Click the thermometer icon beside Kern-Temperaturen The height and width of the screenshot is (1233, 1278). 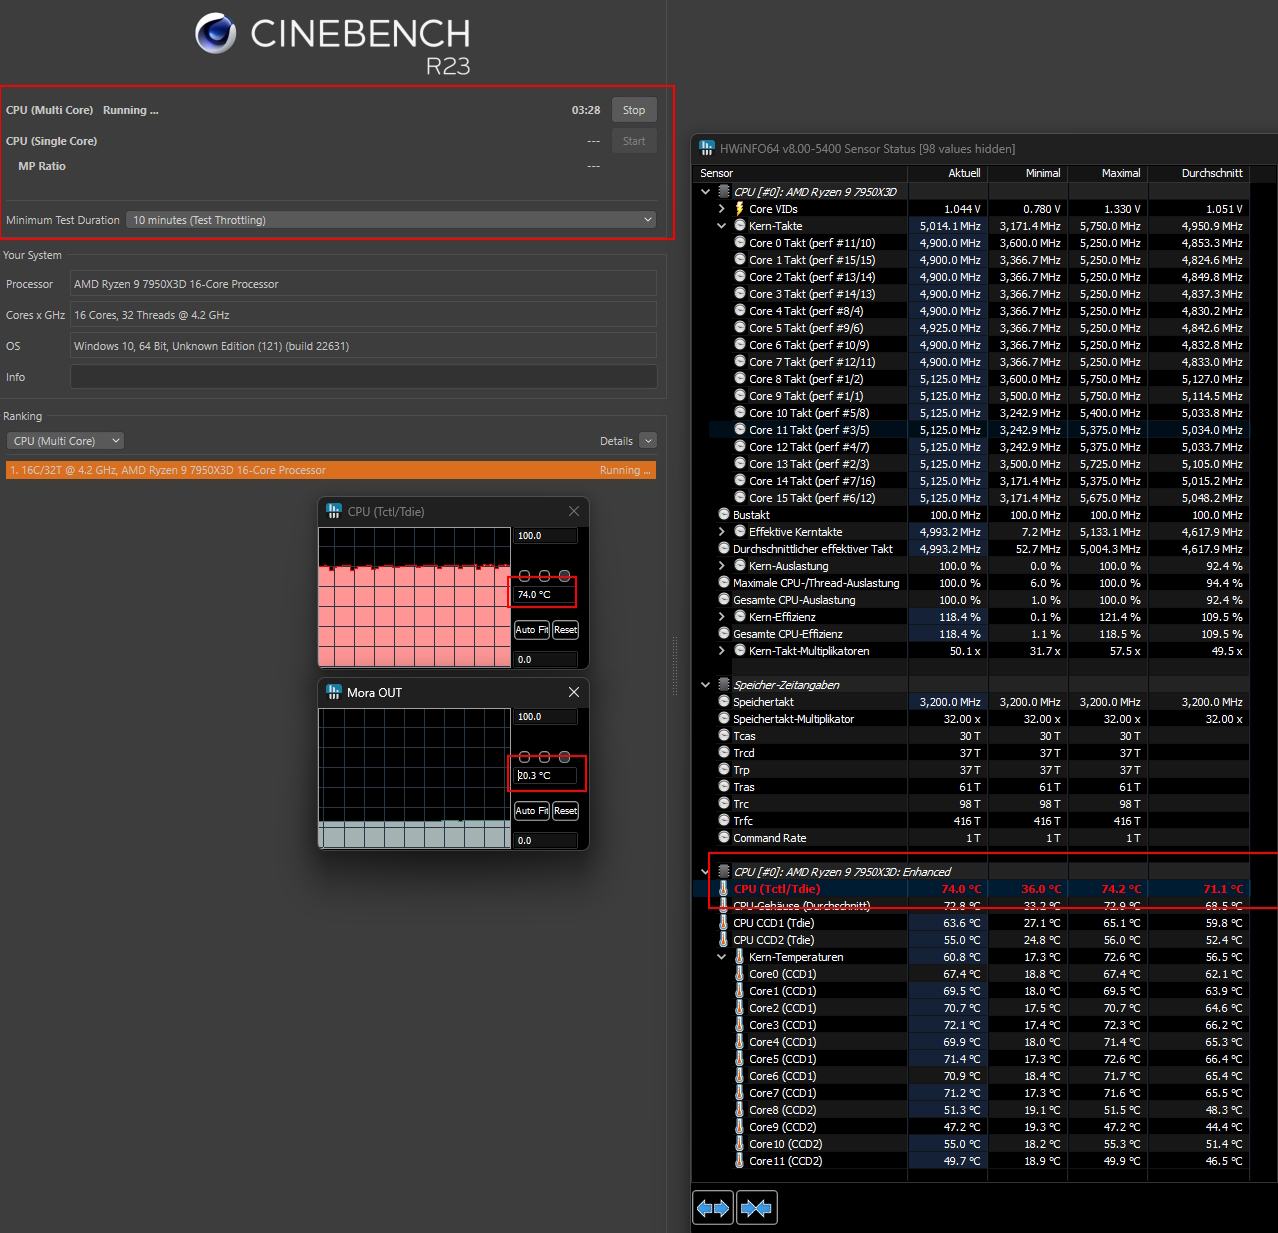740,956
